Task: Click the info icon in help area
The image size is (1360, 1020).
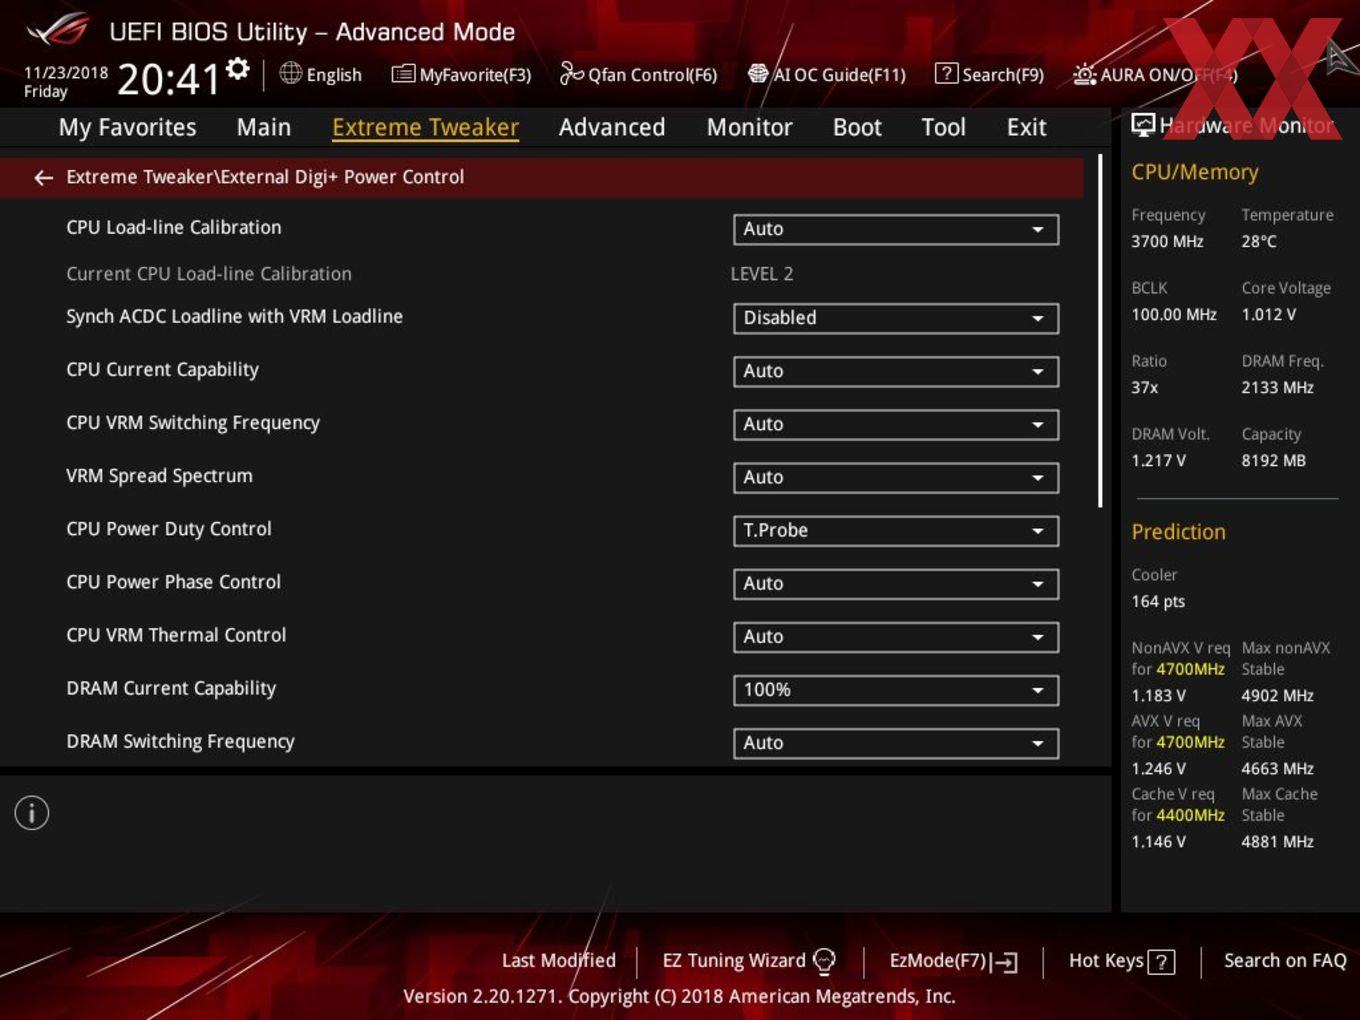Action: tap(32, 813)
